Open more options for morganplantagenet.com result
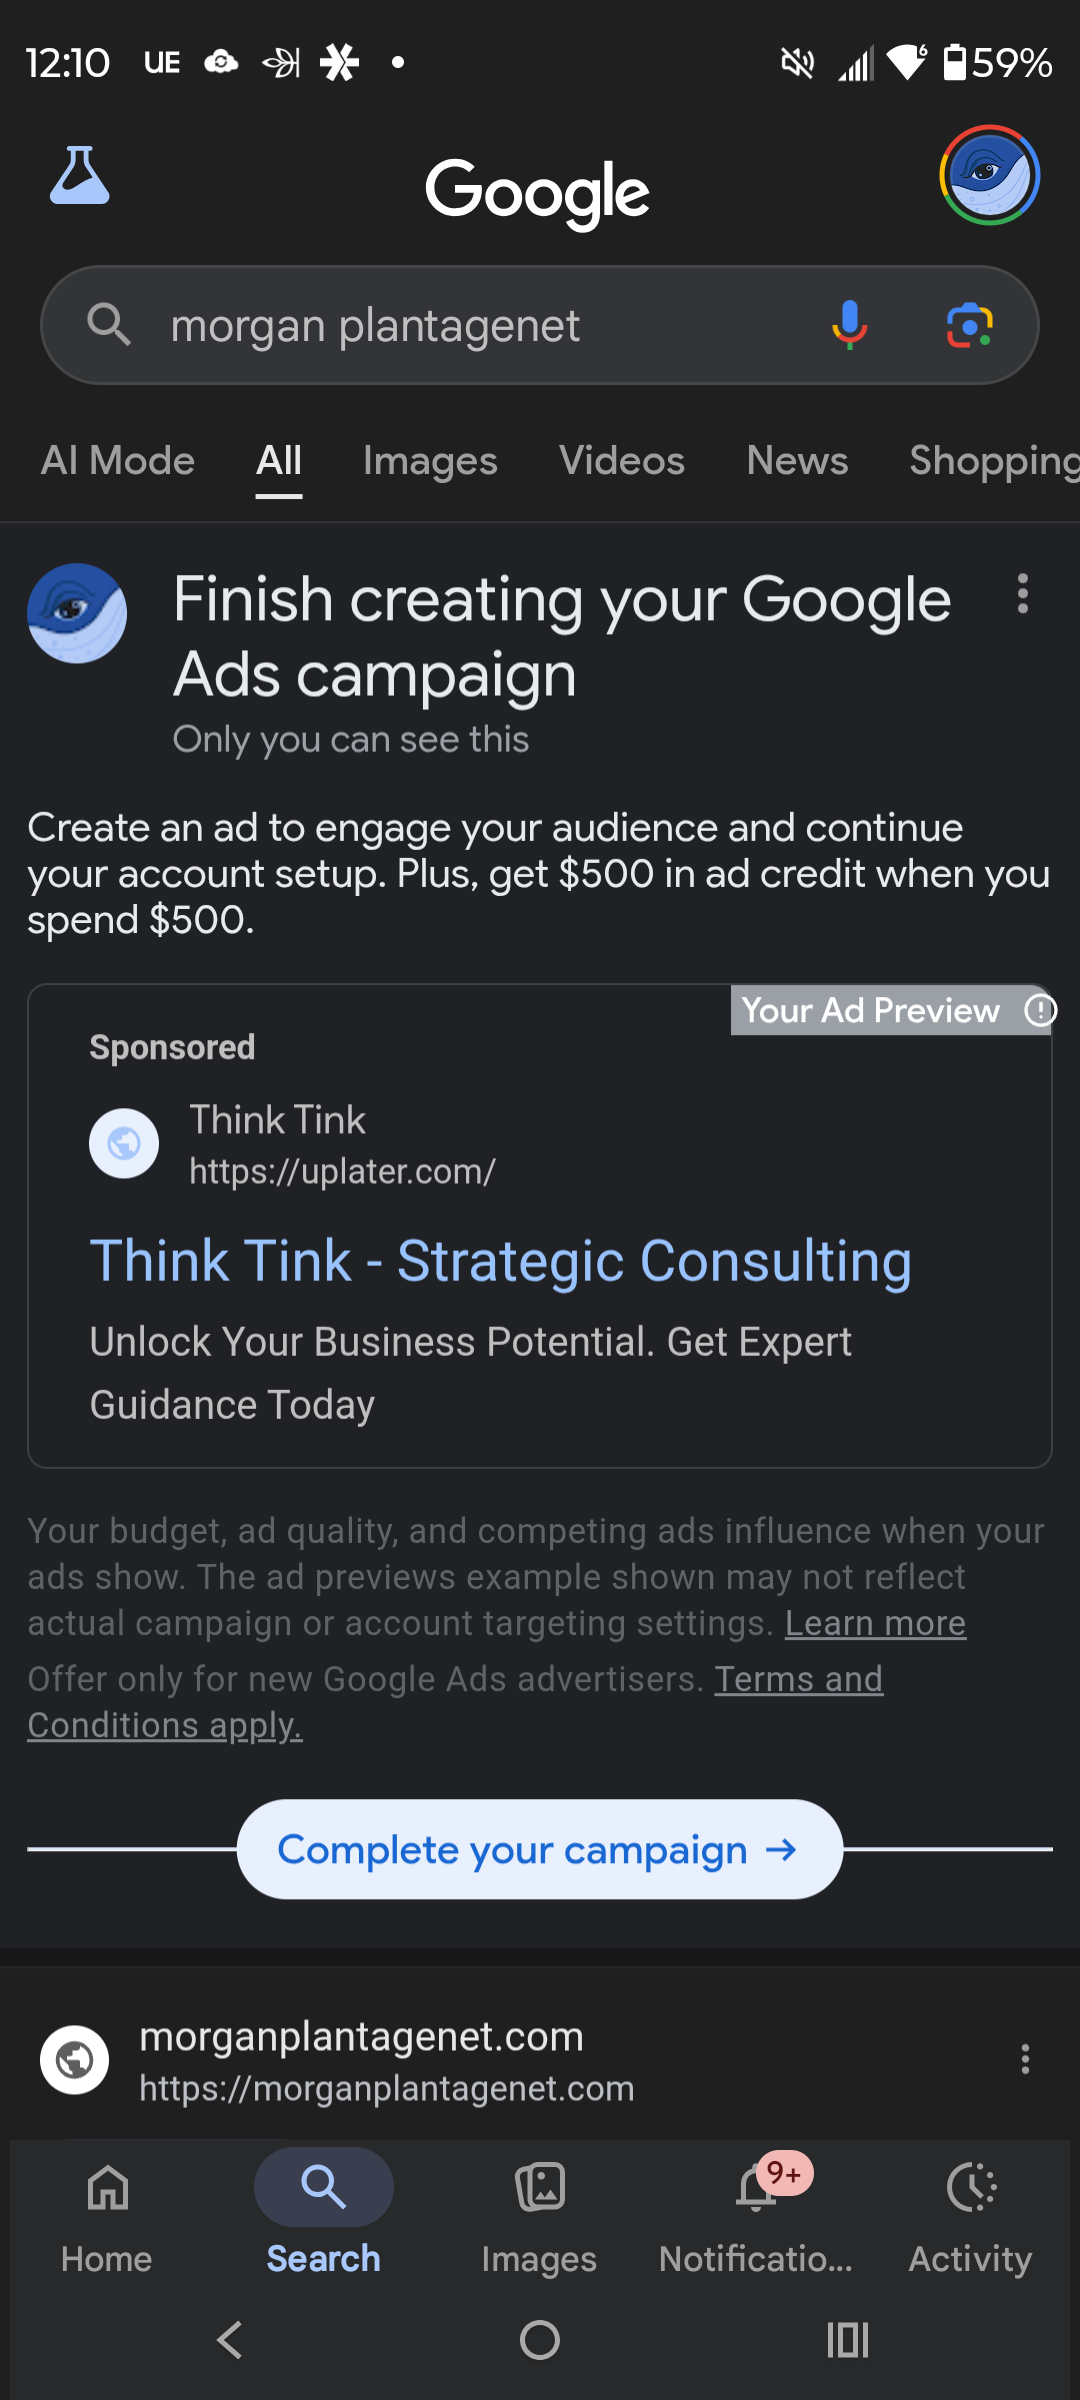This screenshot has width=1080, height=2400. 1025,2059
